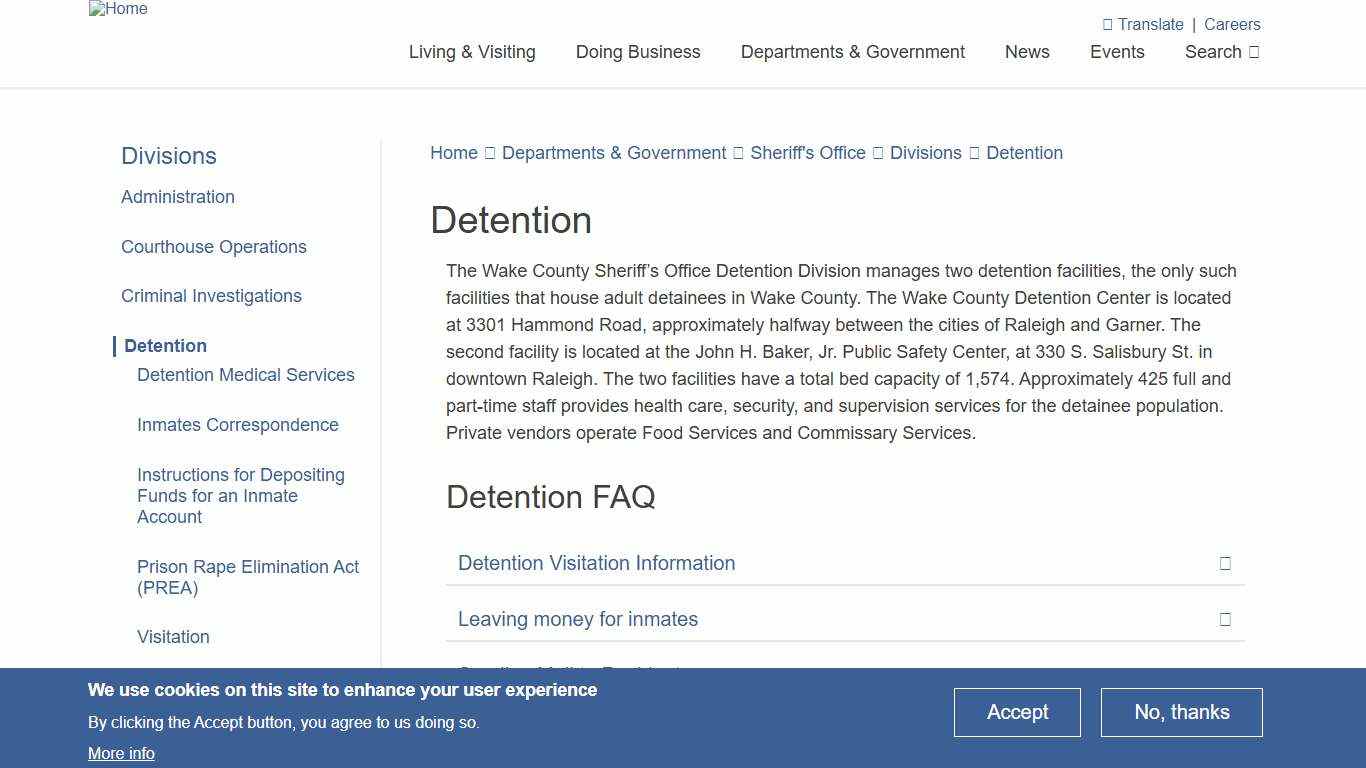Open the Doing Business menu
1366x768 pixels.
pos(637,52)
